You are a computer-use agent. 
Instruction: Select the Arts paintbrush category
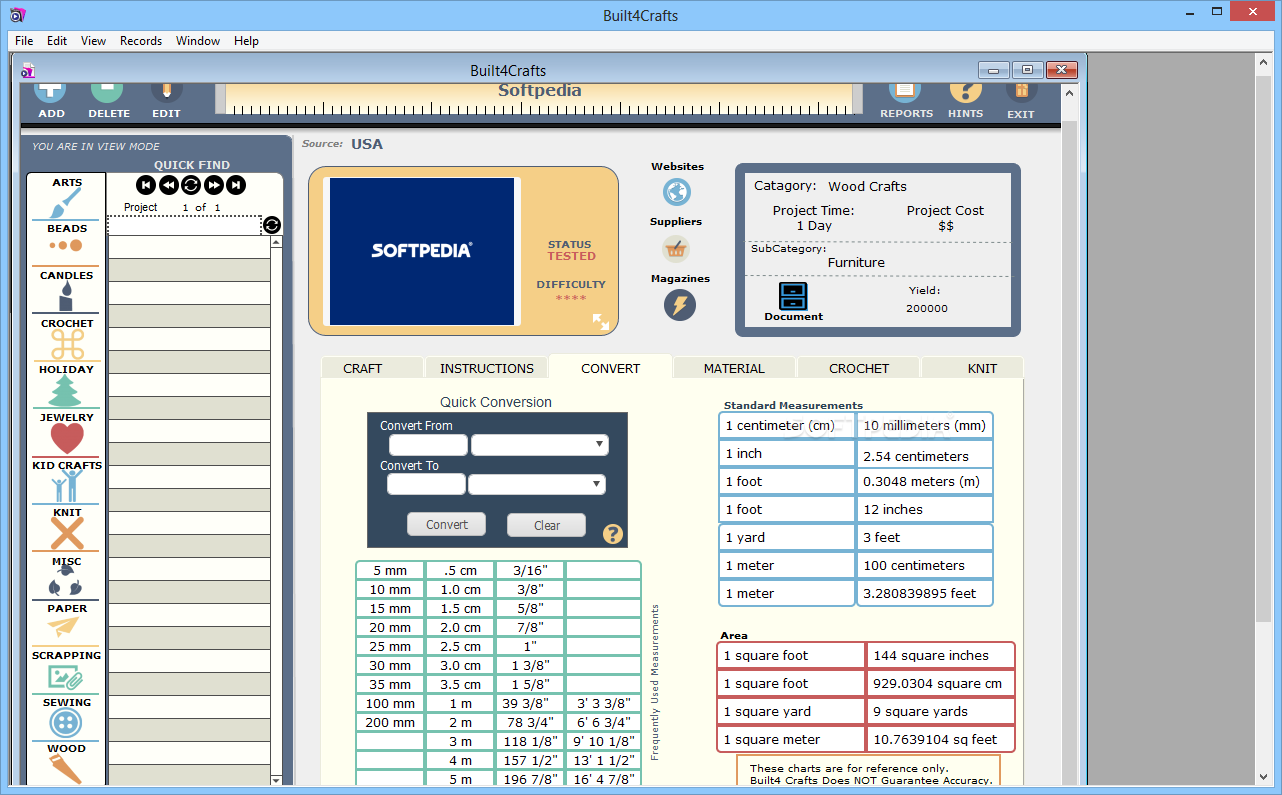tap(67, 204)
